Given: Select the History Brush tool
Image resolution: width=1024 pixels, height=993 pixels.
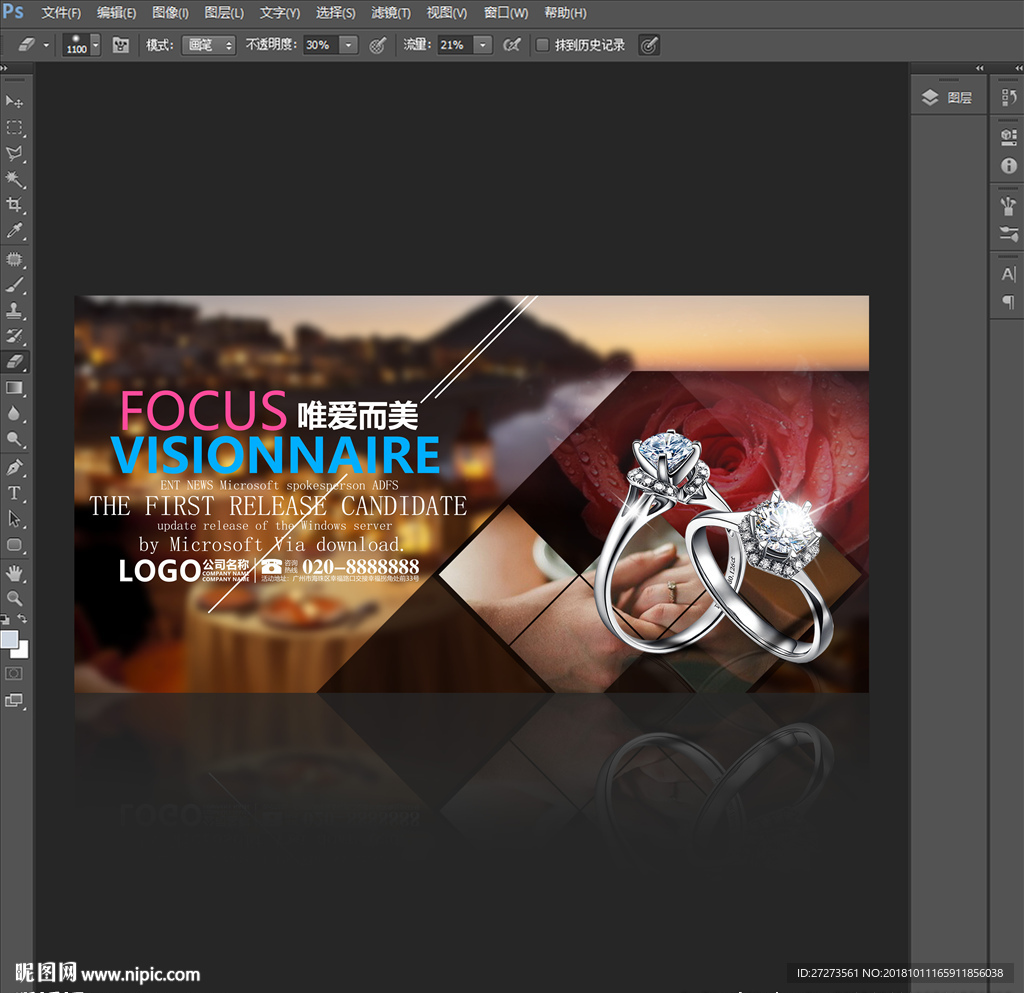Looking at the screenshot, I should point(14,336).
